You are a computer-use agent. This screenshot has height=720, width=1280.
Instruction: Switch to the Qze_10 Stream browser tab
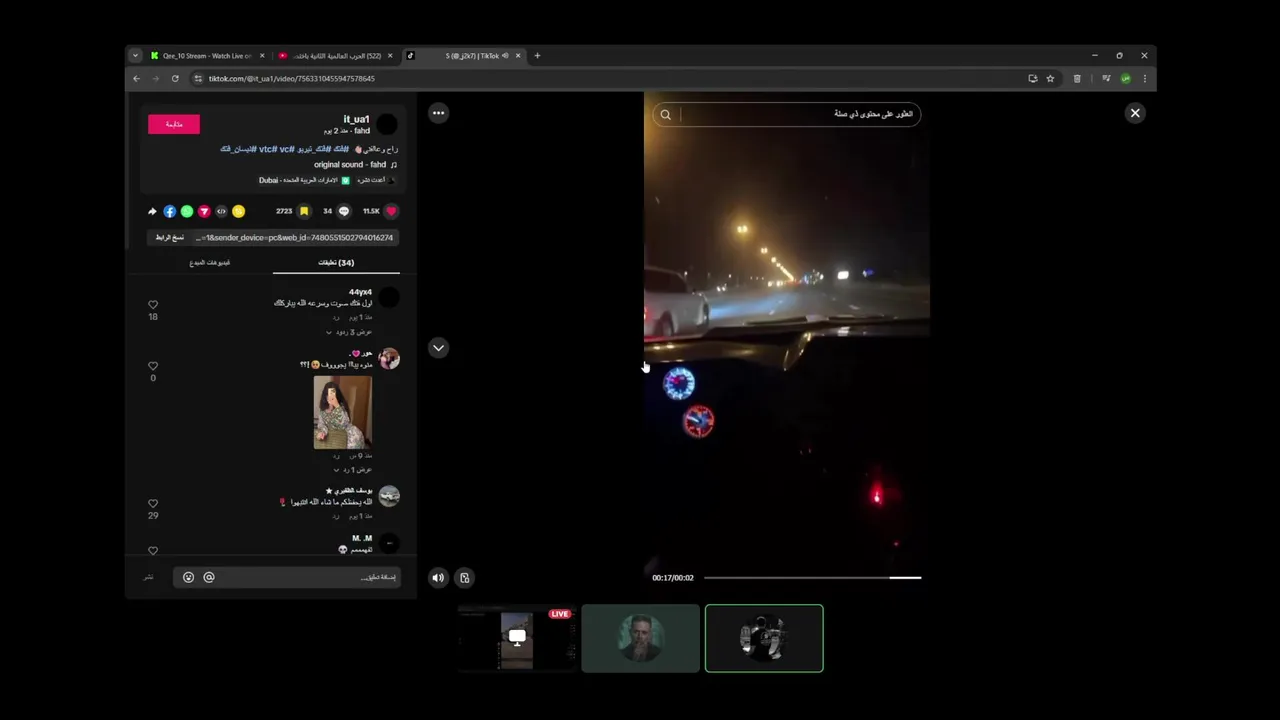pos(206,56)
